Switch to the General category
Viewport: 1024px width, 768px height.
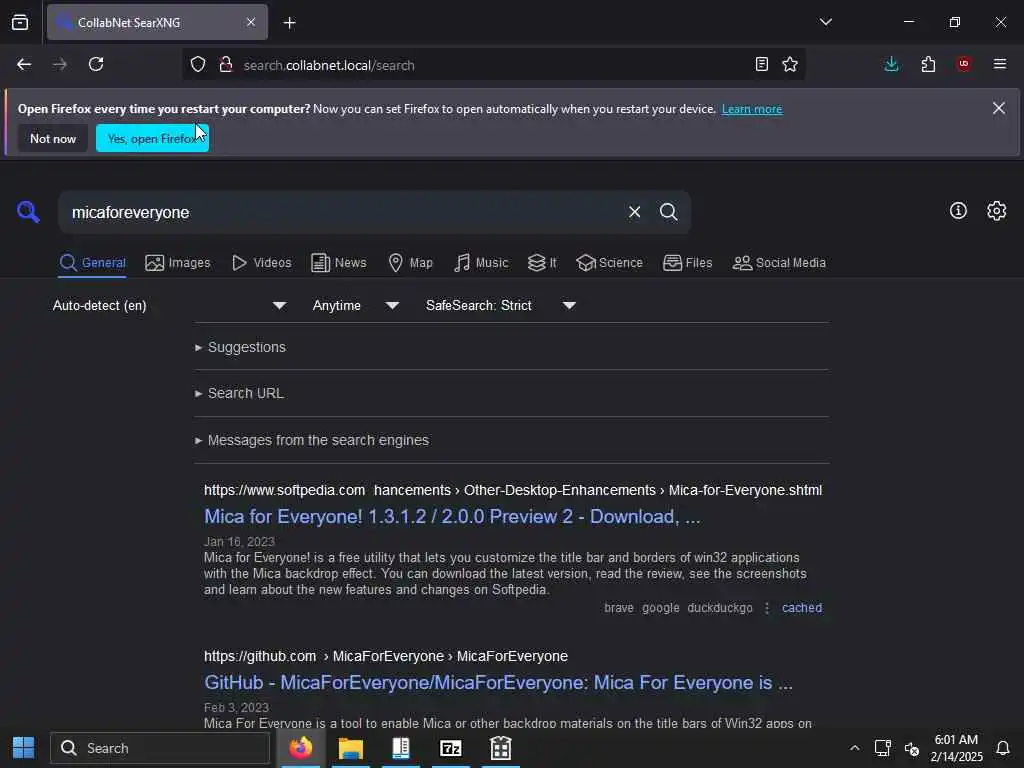coord(92,263)
